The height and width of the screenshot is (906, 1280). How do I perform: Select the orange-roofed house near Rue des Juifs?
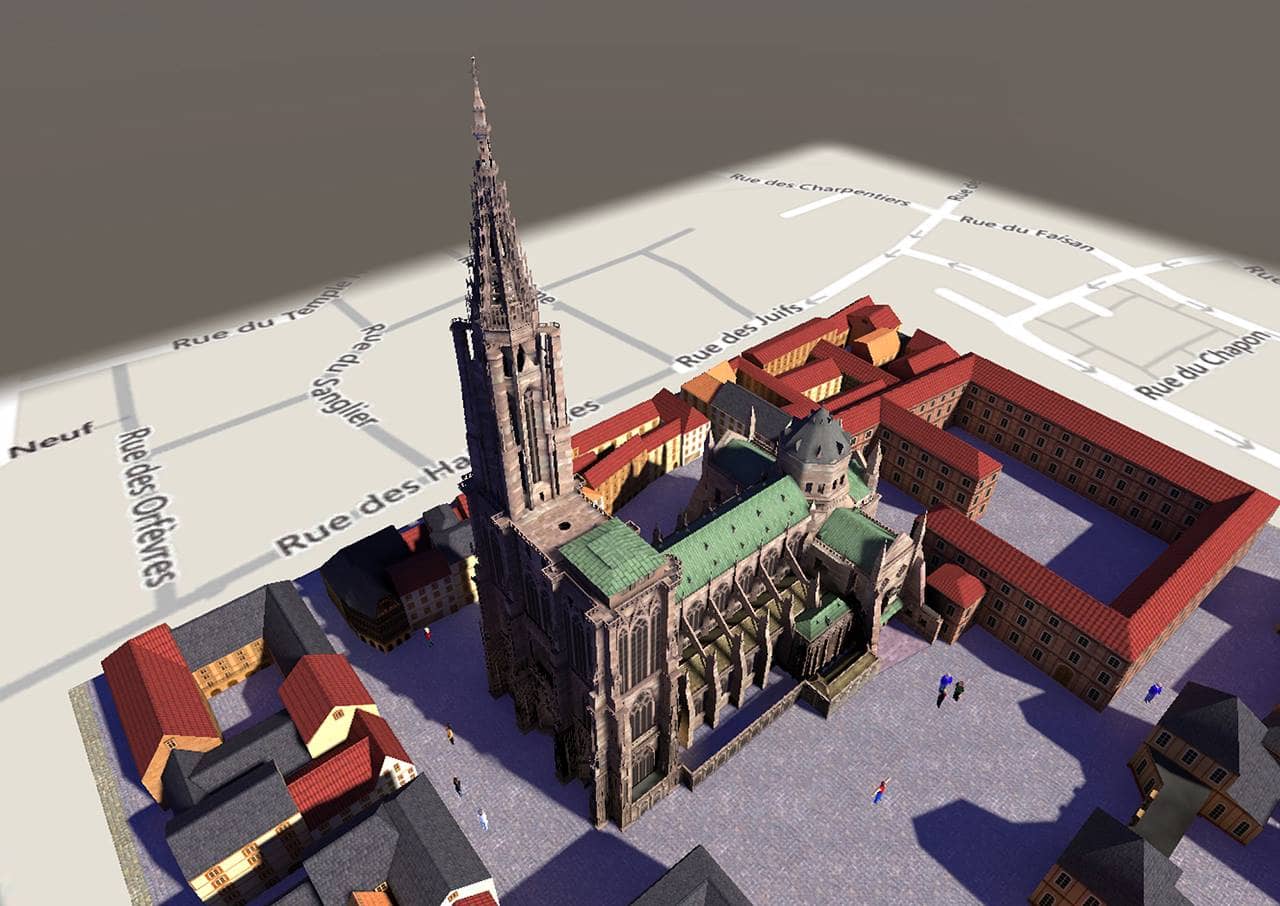click(x=876, y=345)
